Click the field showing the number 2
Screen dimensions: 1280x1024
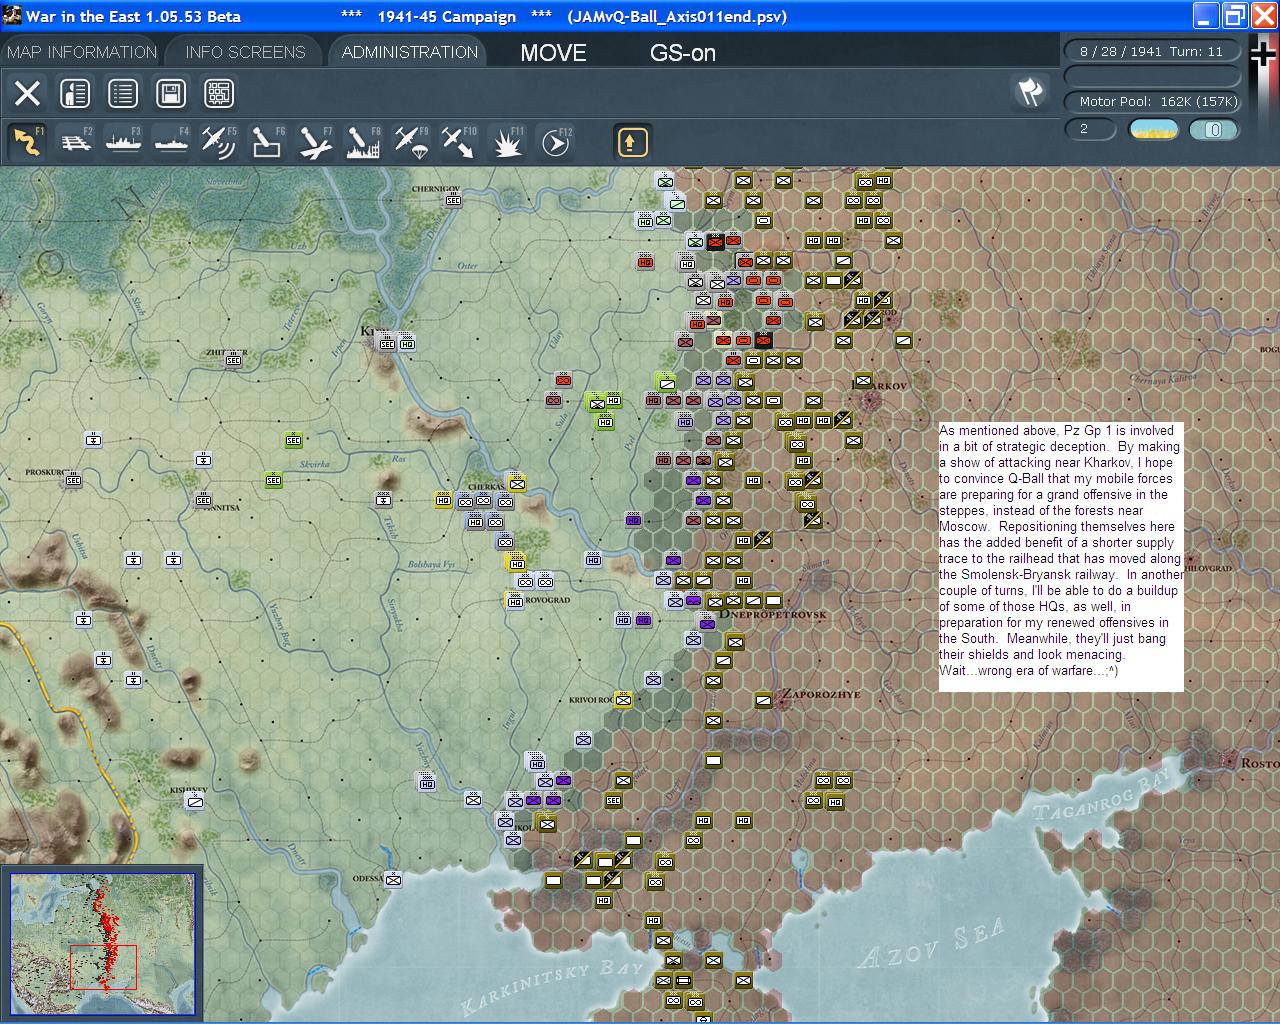coord(1091,129)
